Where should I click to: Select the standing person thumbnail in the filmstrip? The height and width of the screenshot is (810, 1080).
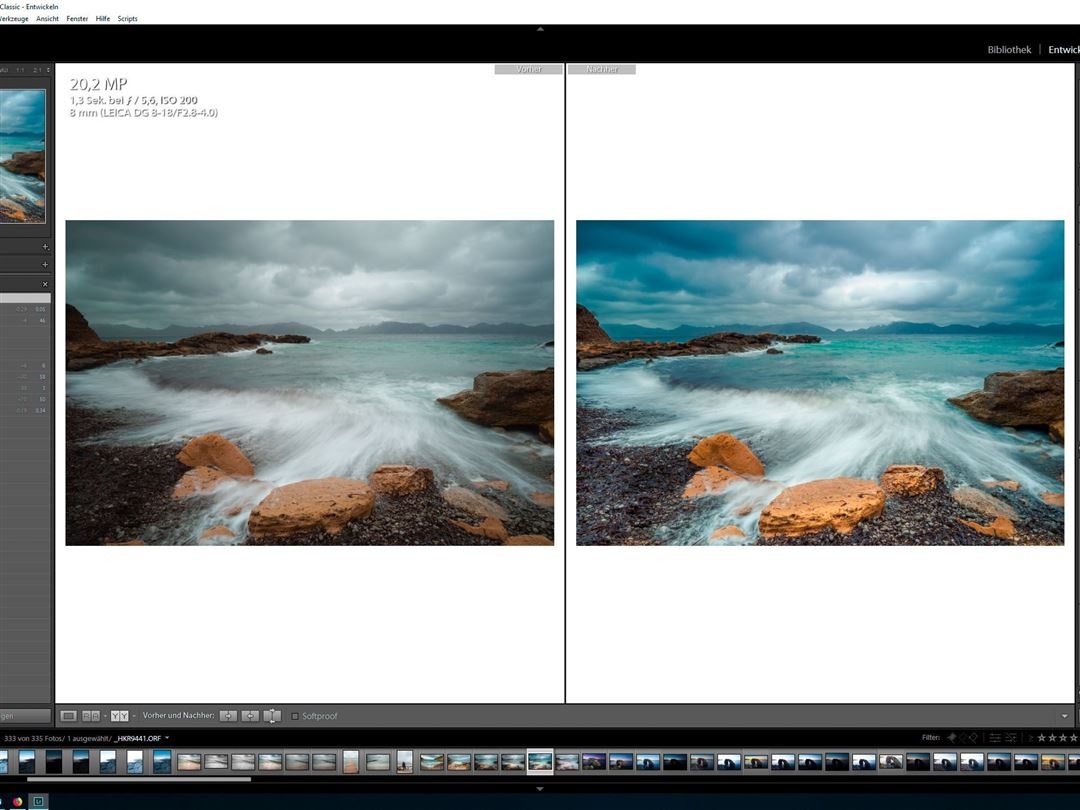404,762
